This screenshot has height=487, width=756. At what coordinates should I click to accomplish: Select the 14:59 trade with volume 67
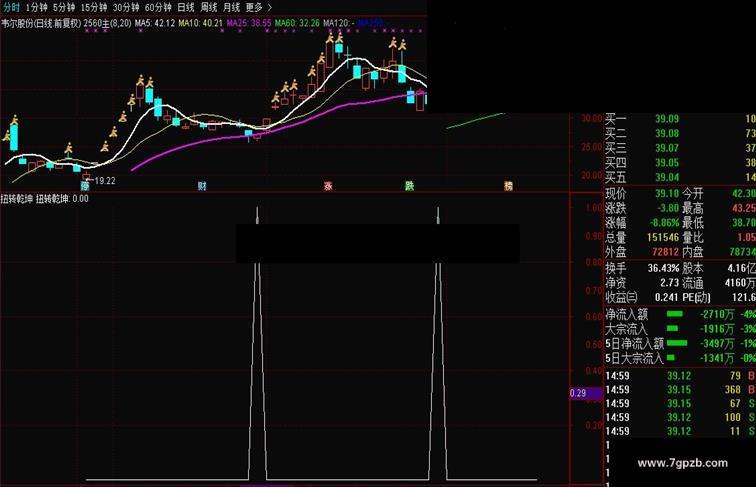click(680, 404)
